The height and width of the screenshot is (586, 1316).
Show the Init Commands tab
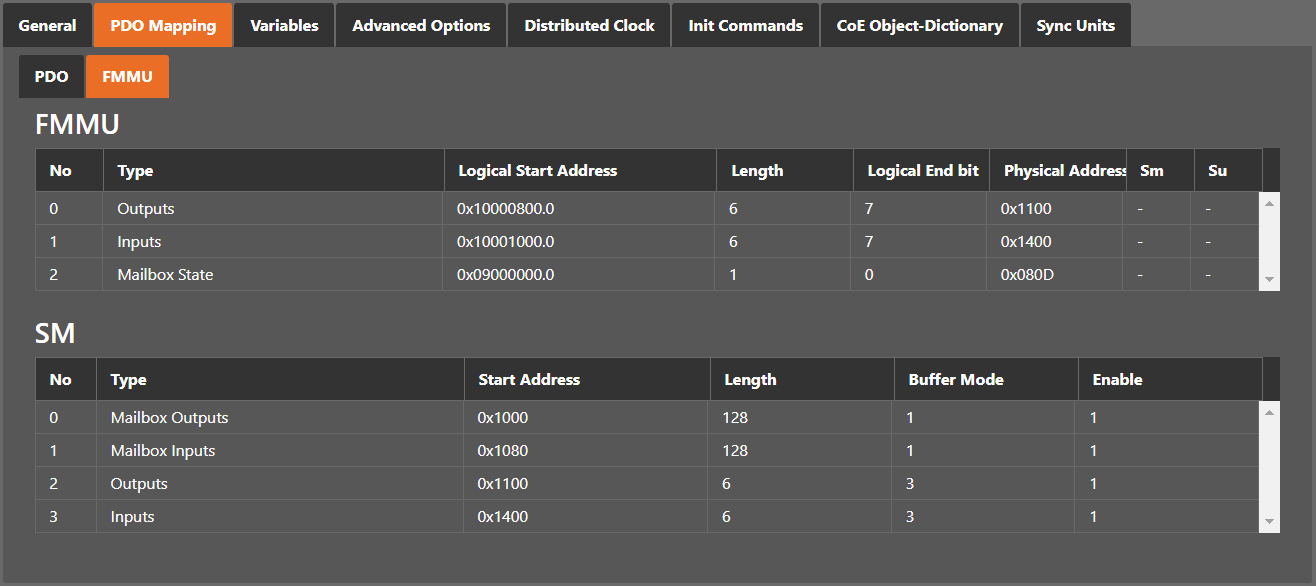pyautogui.click(x=745, y=26)
